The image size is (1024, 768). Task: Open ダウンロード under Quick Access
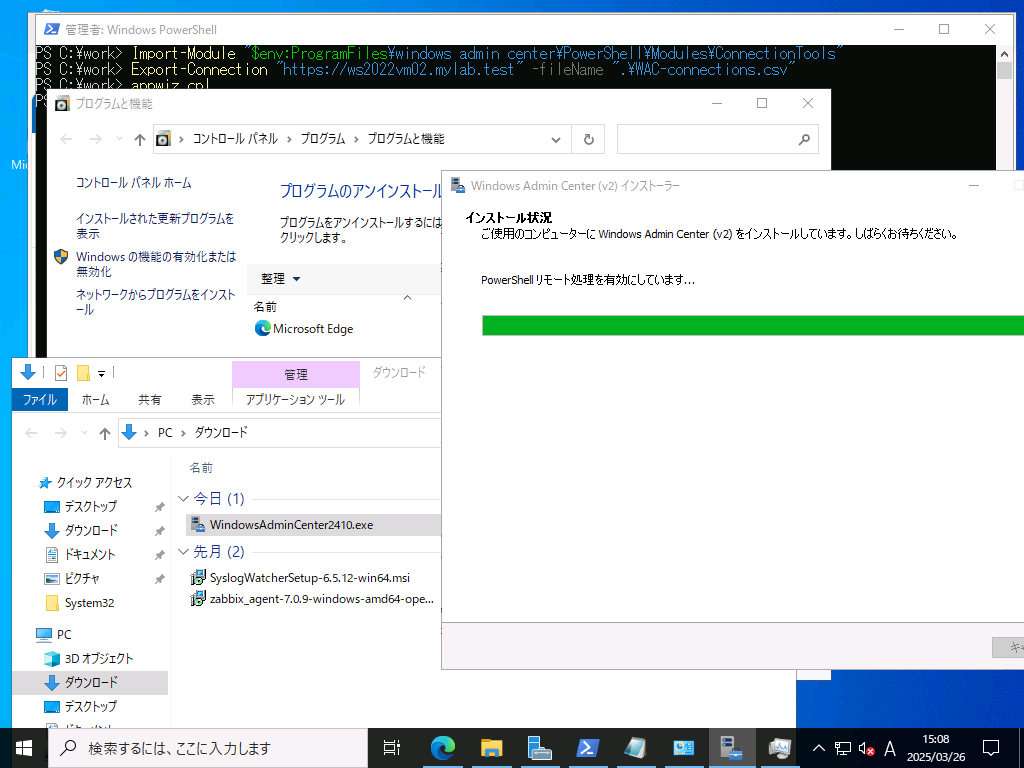pos(81,530)
